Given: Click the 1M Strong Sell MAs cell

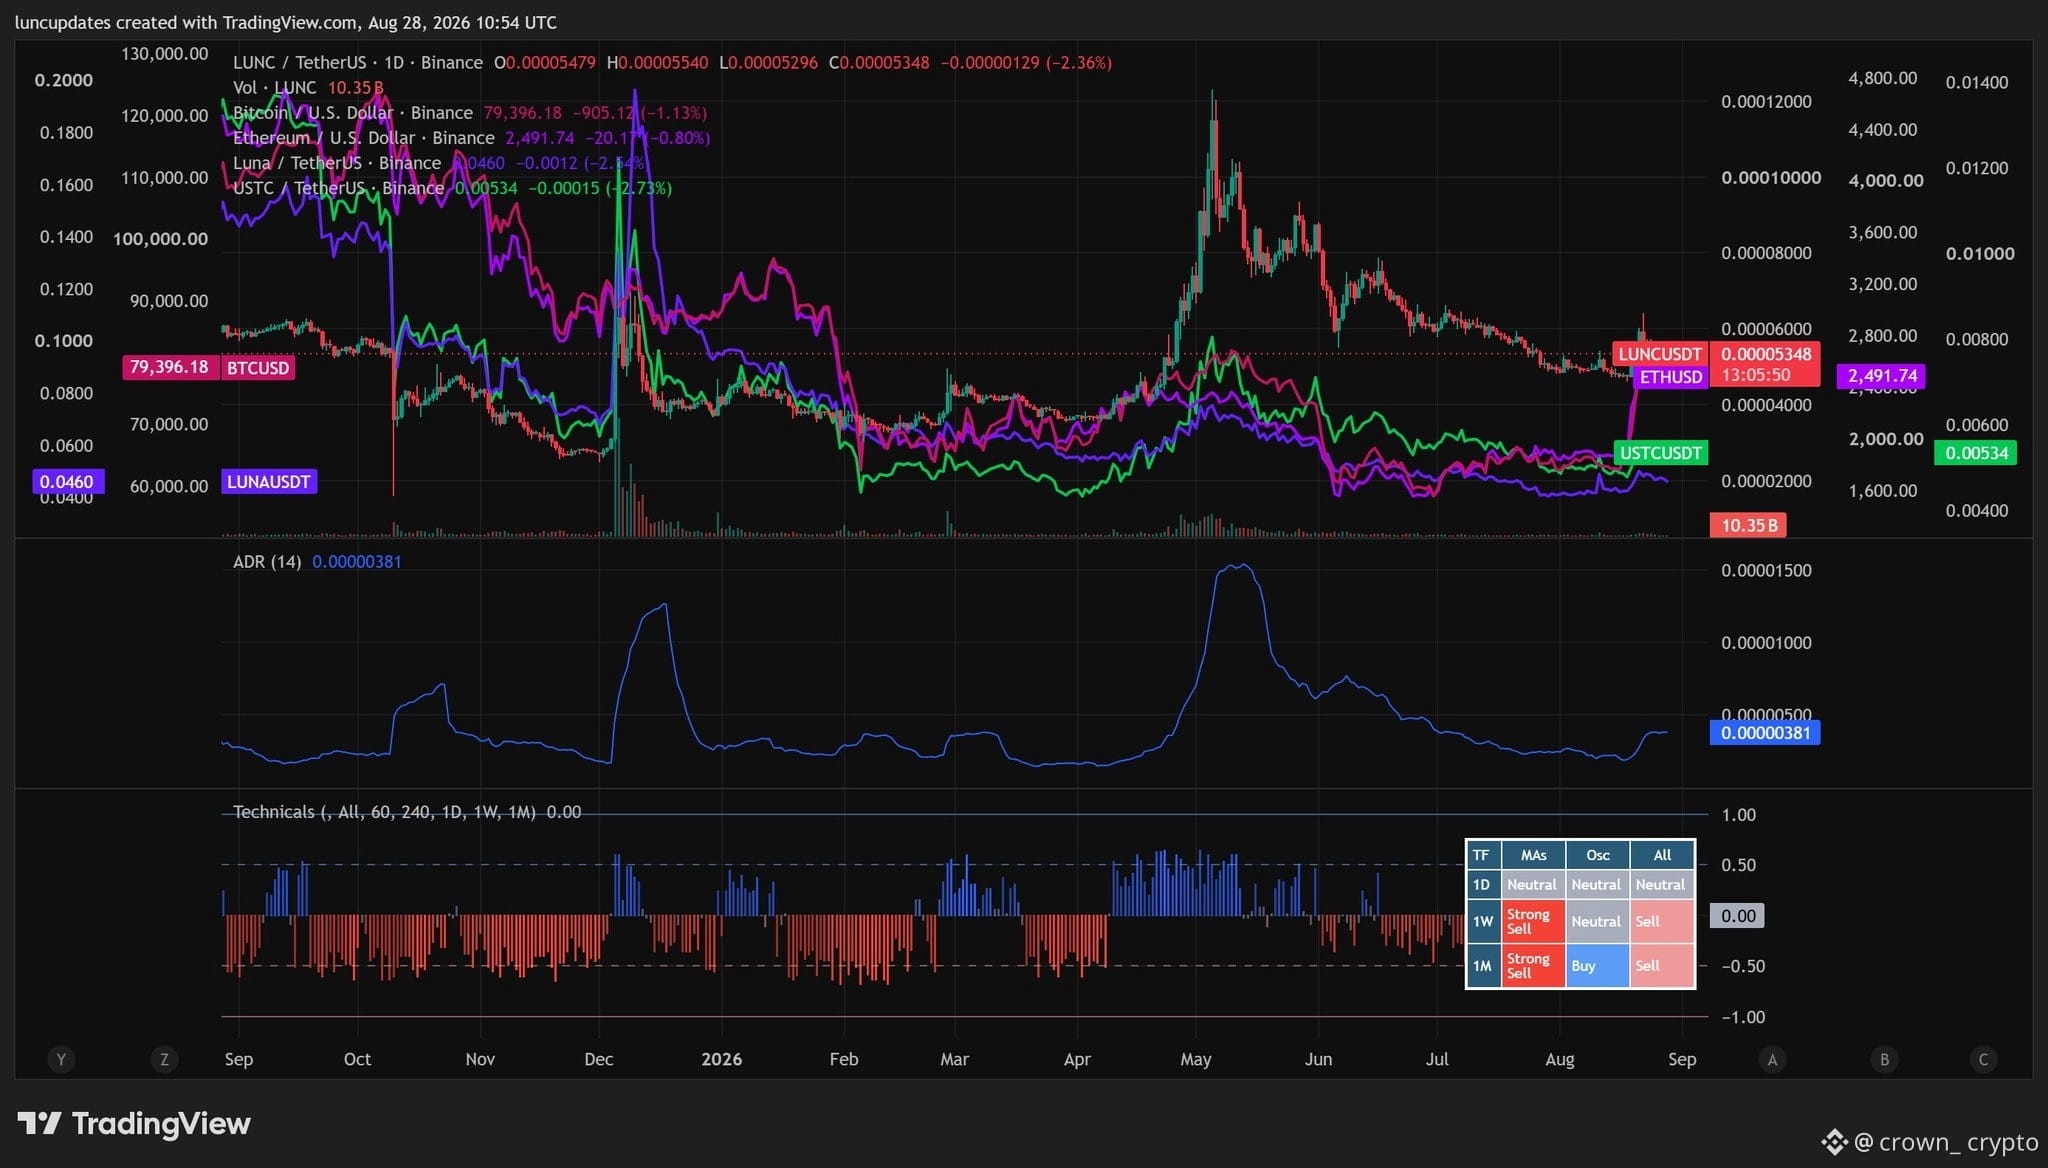Looking at the screenshot, I should coord(1533,966).
